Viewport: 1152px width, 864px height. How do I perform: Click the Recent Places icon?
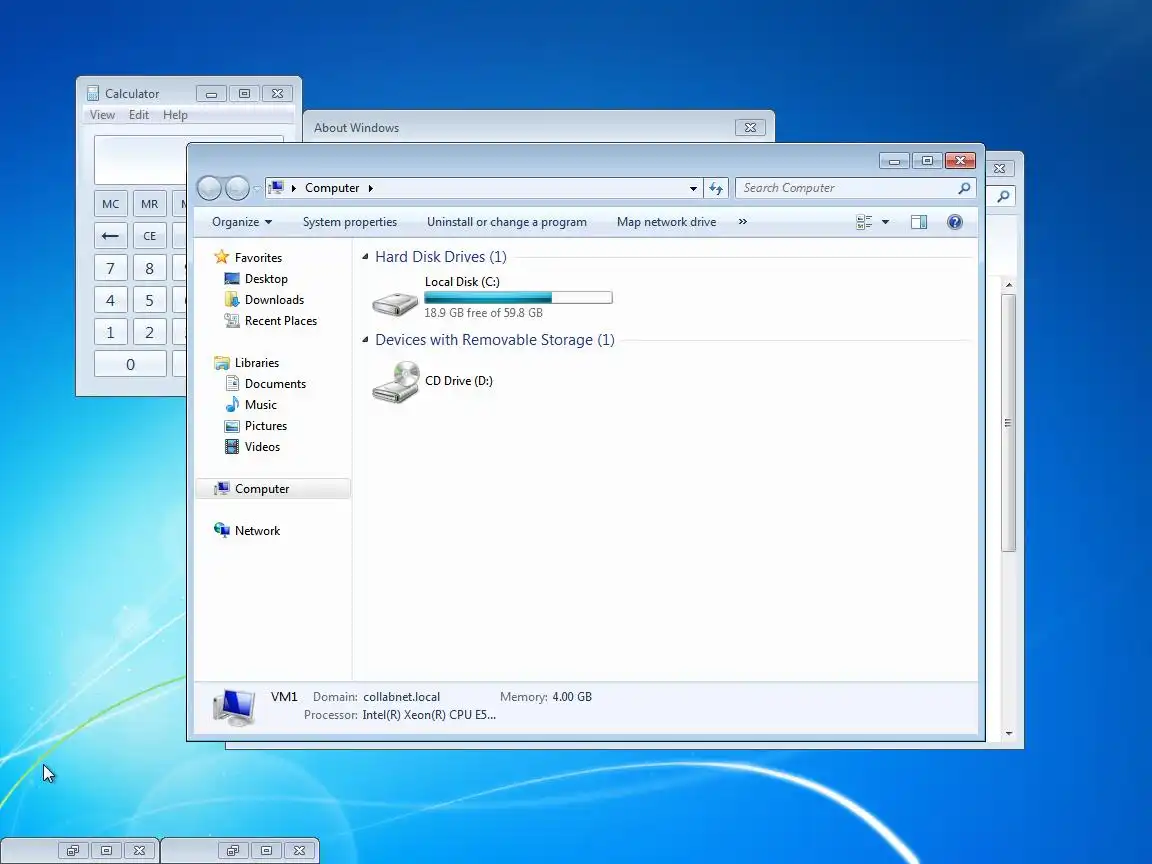(x=231, y=320)
